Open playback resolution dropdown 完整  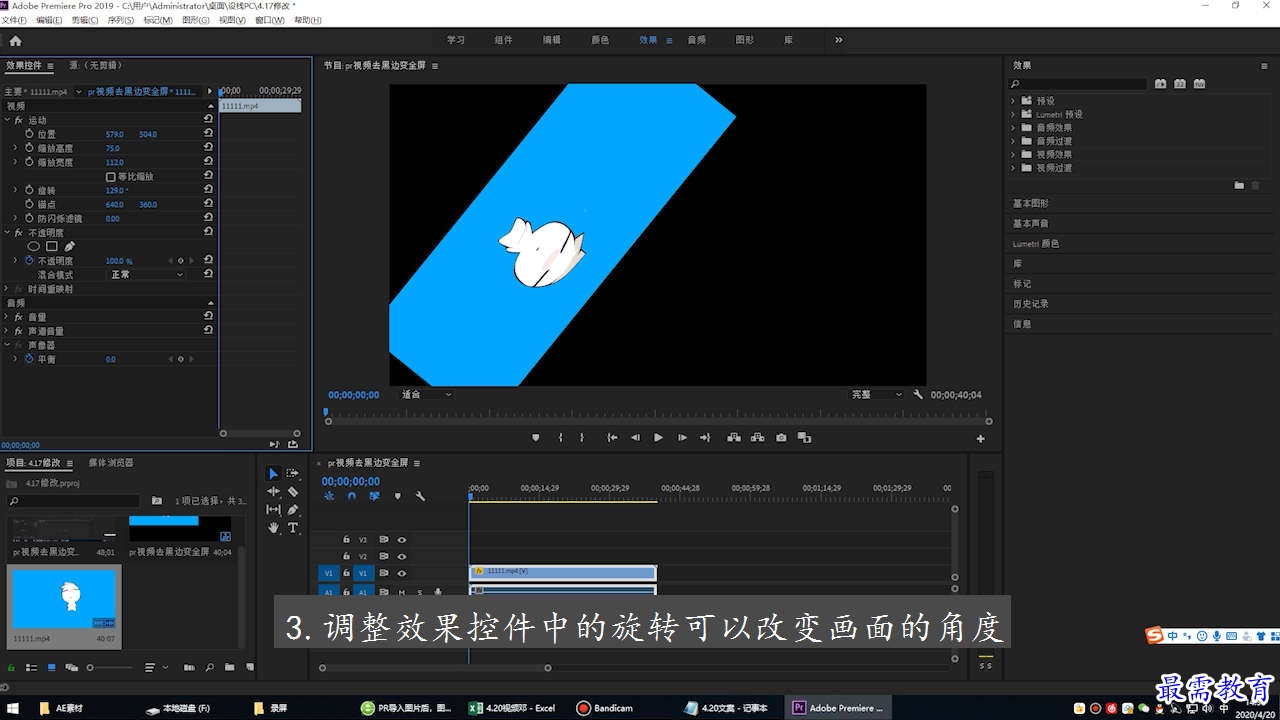click(x=876, y=395)
